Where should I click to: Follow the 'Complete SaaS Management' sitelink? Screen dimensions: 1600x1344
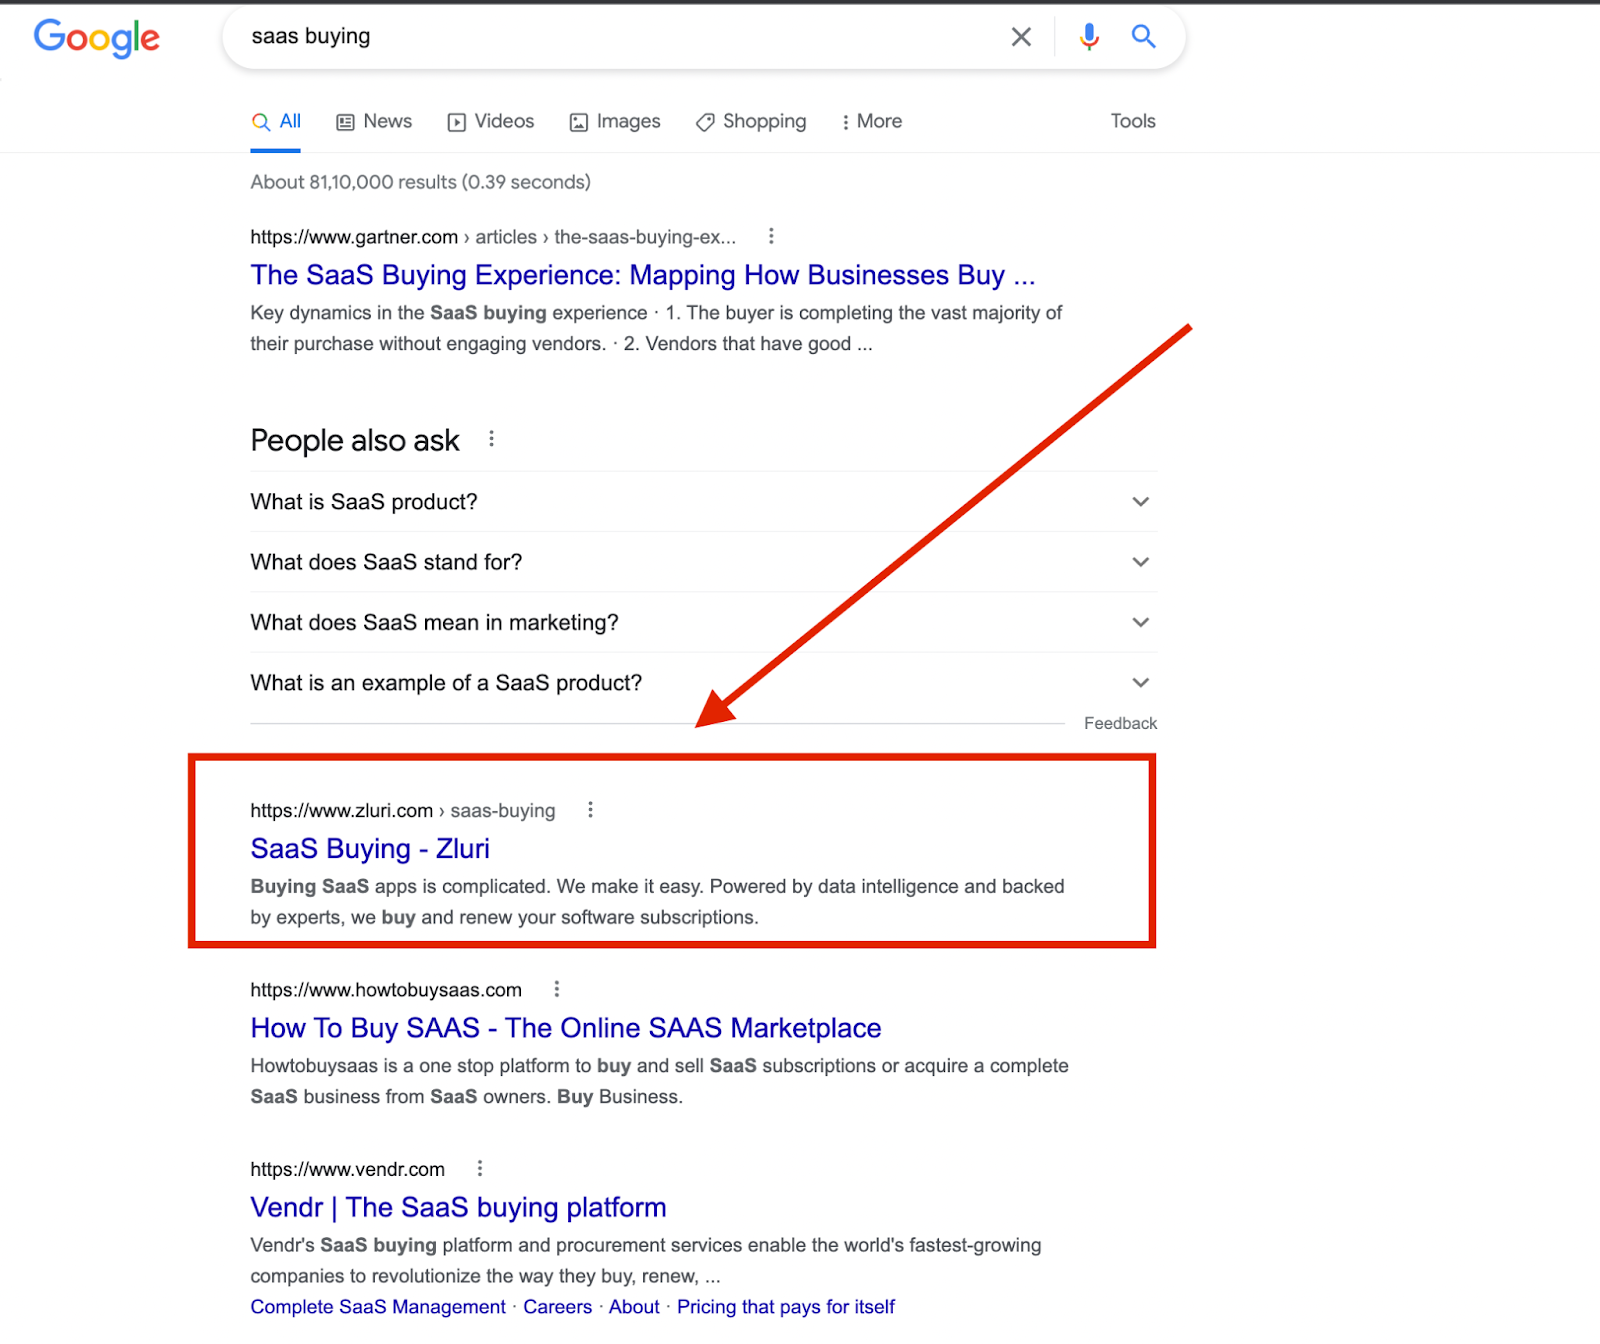(x=378, y=1307)
